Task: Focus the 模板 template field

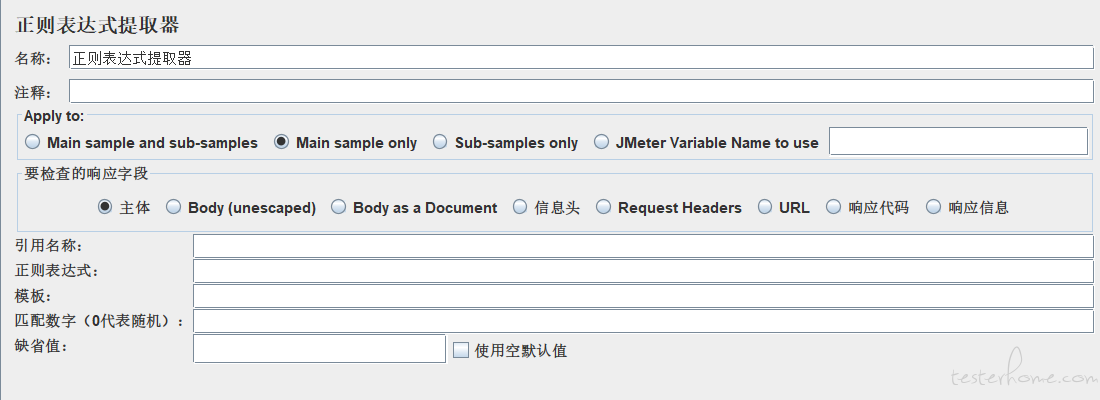Action: click(642, 296)
